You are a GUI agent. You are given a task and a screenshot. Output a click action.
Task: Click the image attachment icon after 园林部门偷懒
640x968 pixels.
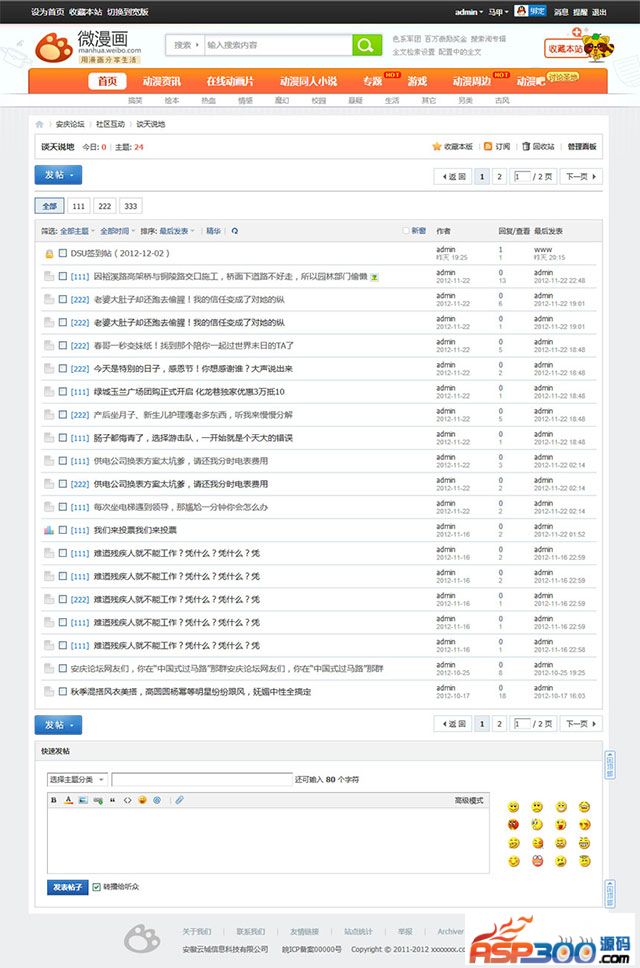(374, 277)
